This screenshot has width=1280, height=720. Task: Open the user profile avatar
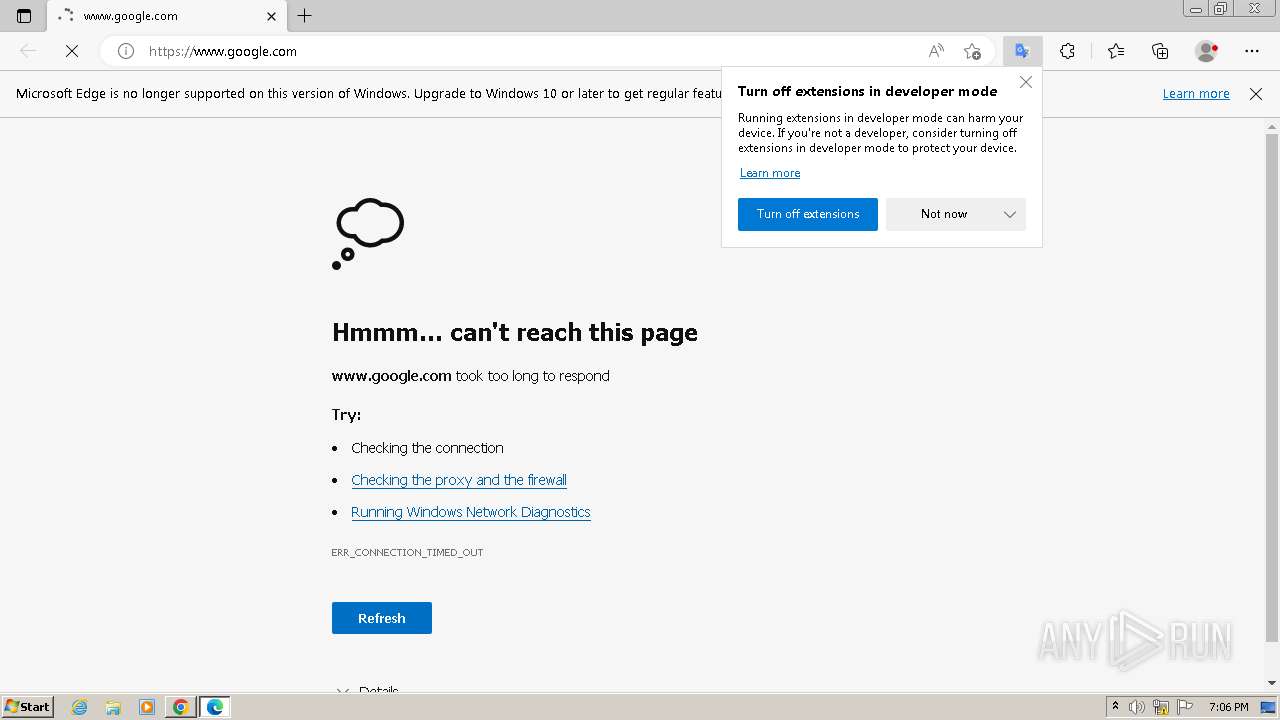click(x=1207, y=51)
